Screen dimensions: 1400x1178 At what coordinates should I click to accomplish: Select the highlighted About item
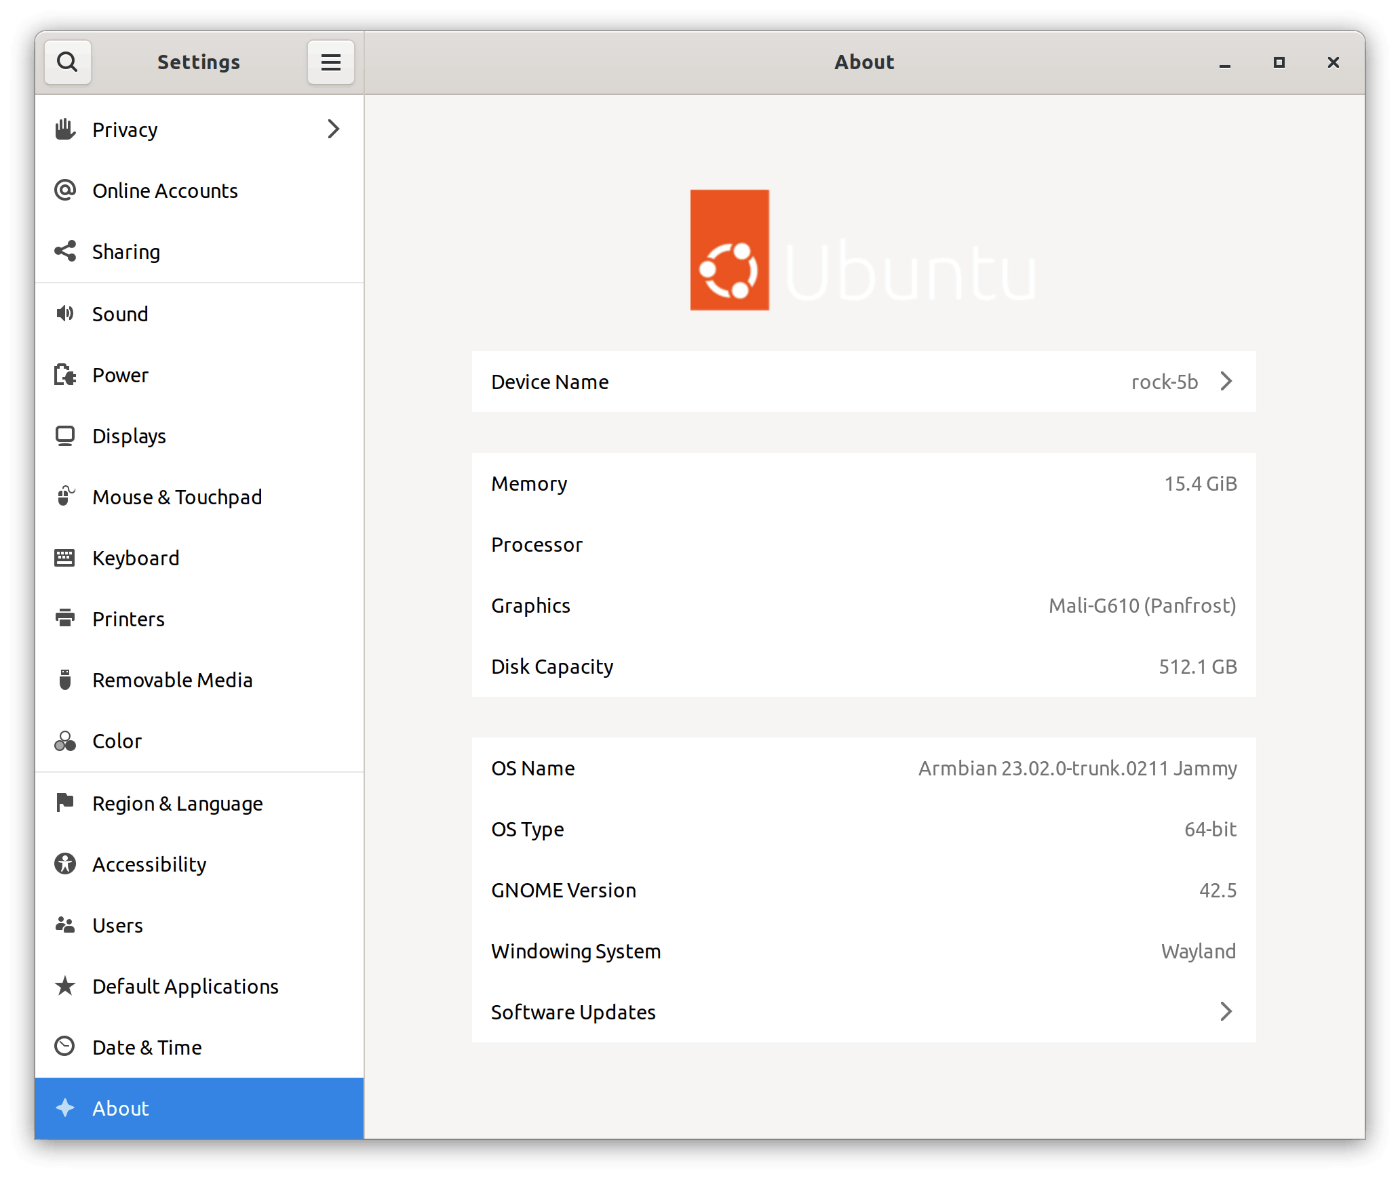click(199, 1108)
